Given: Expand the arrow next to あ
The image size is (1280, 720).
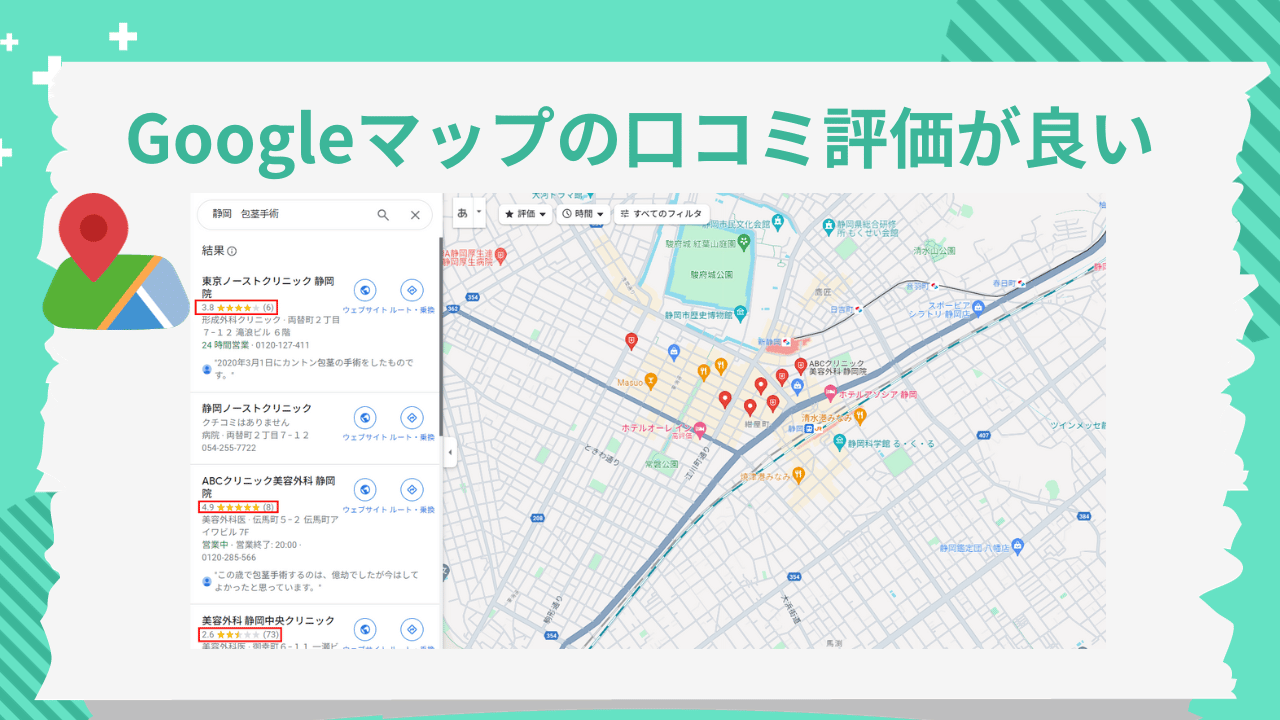Looking at the screenshot, I should 479,213.
